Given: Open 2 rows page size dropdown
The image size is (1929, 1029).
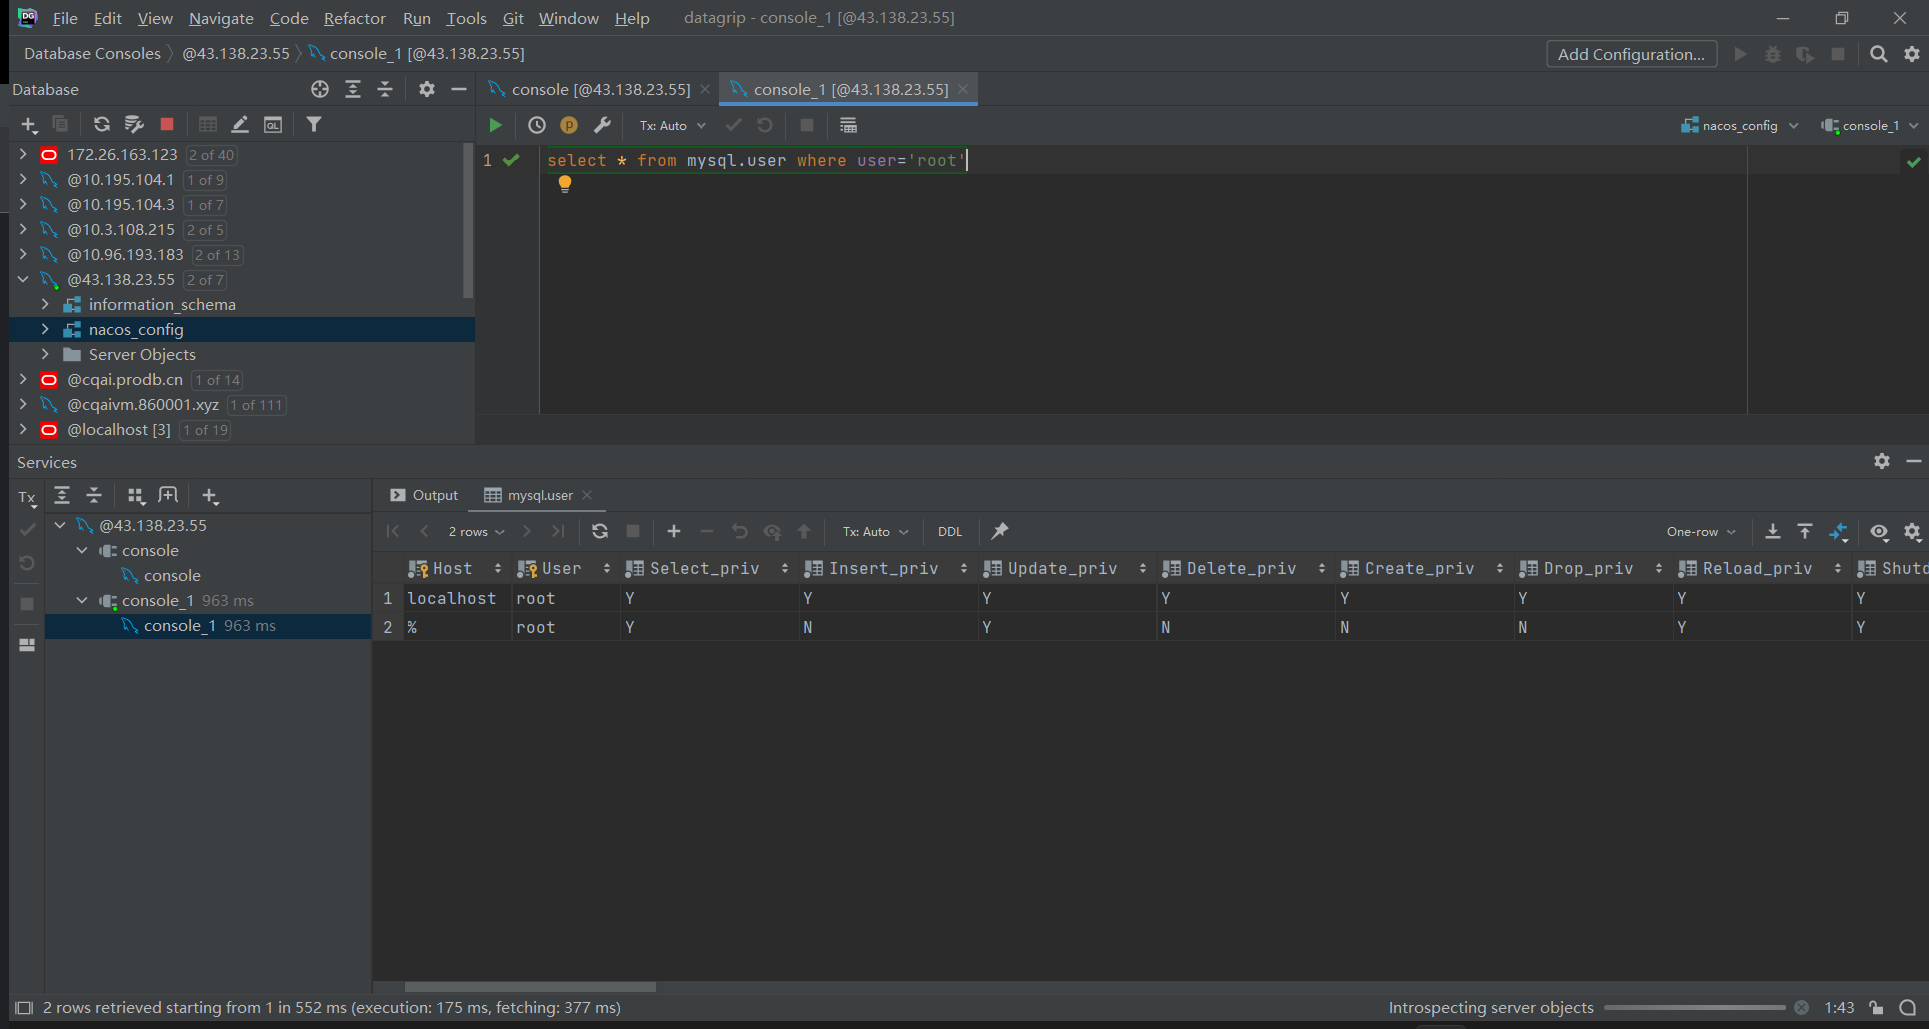Looking at the screenshot, I should (x=476, y=531).
